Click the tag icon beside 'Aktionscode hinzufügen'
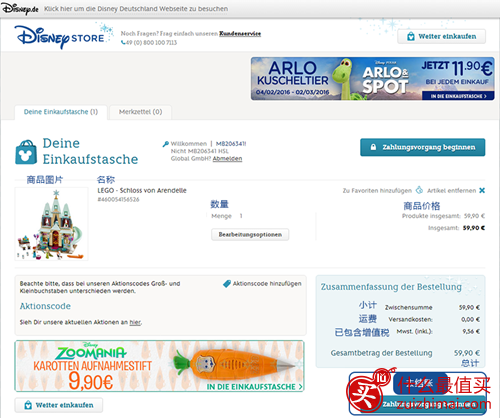 [x=227, y=284]
